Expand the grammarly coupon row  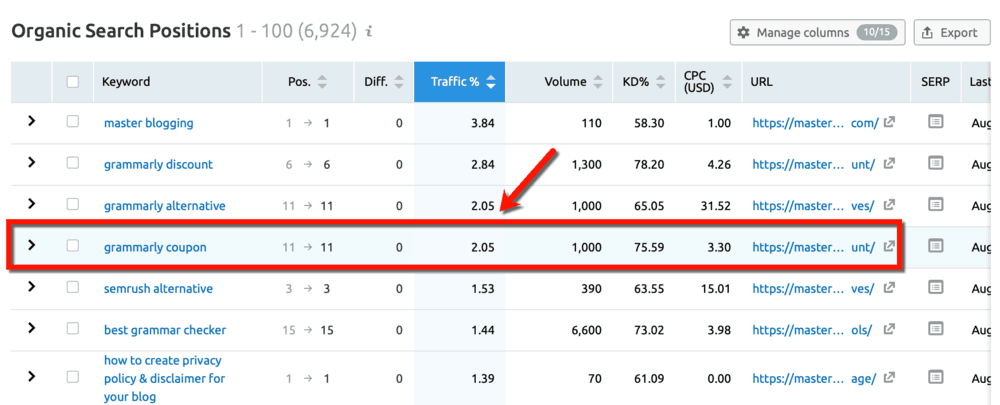[x=31, y=245]
